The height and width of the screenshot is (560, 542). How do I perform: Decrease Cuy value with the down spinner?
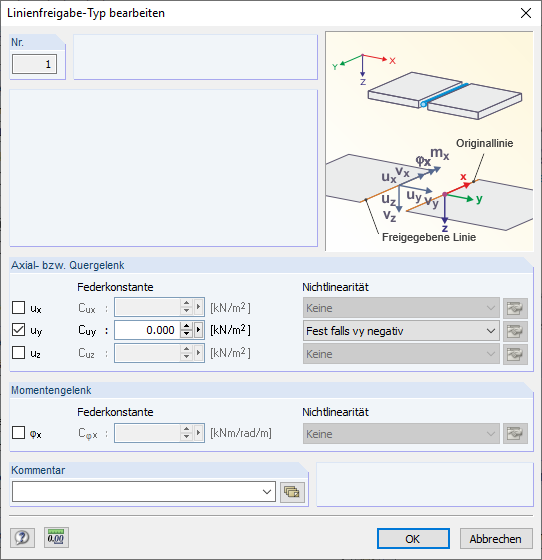click(186, 334)
